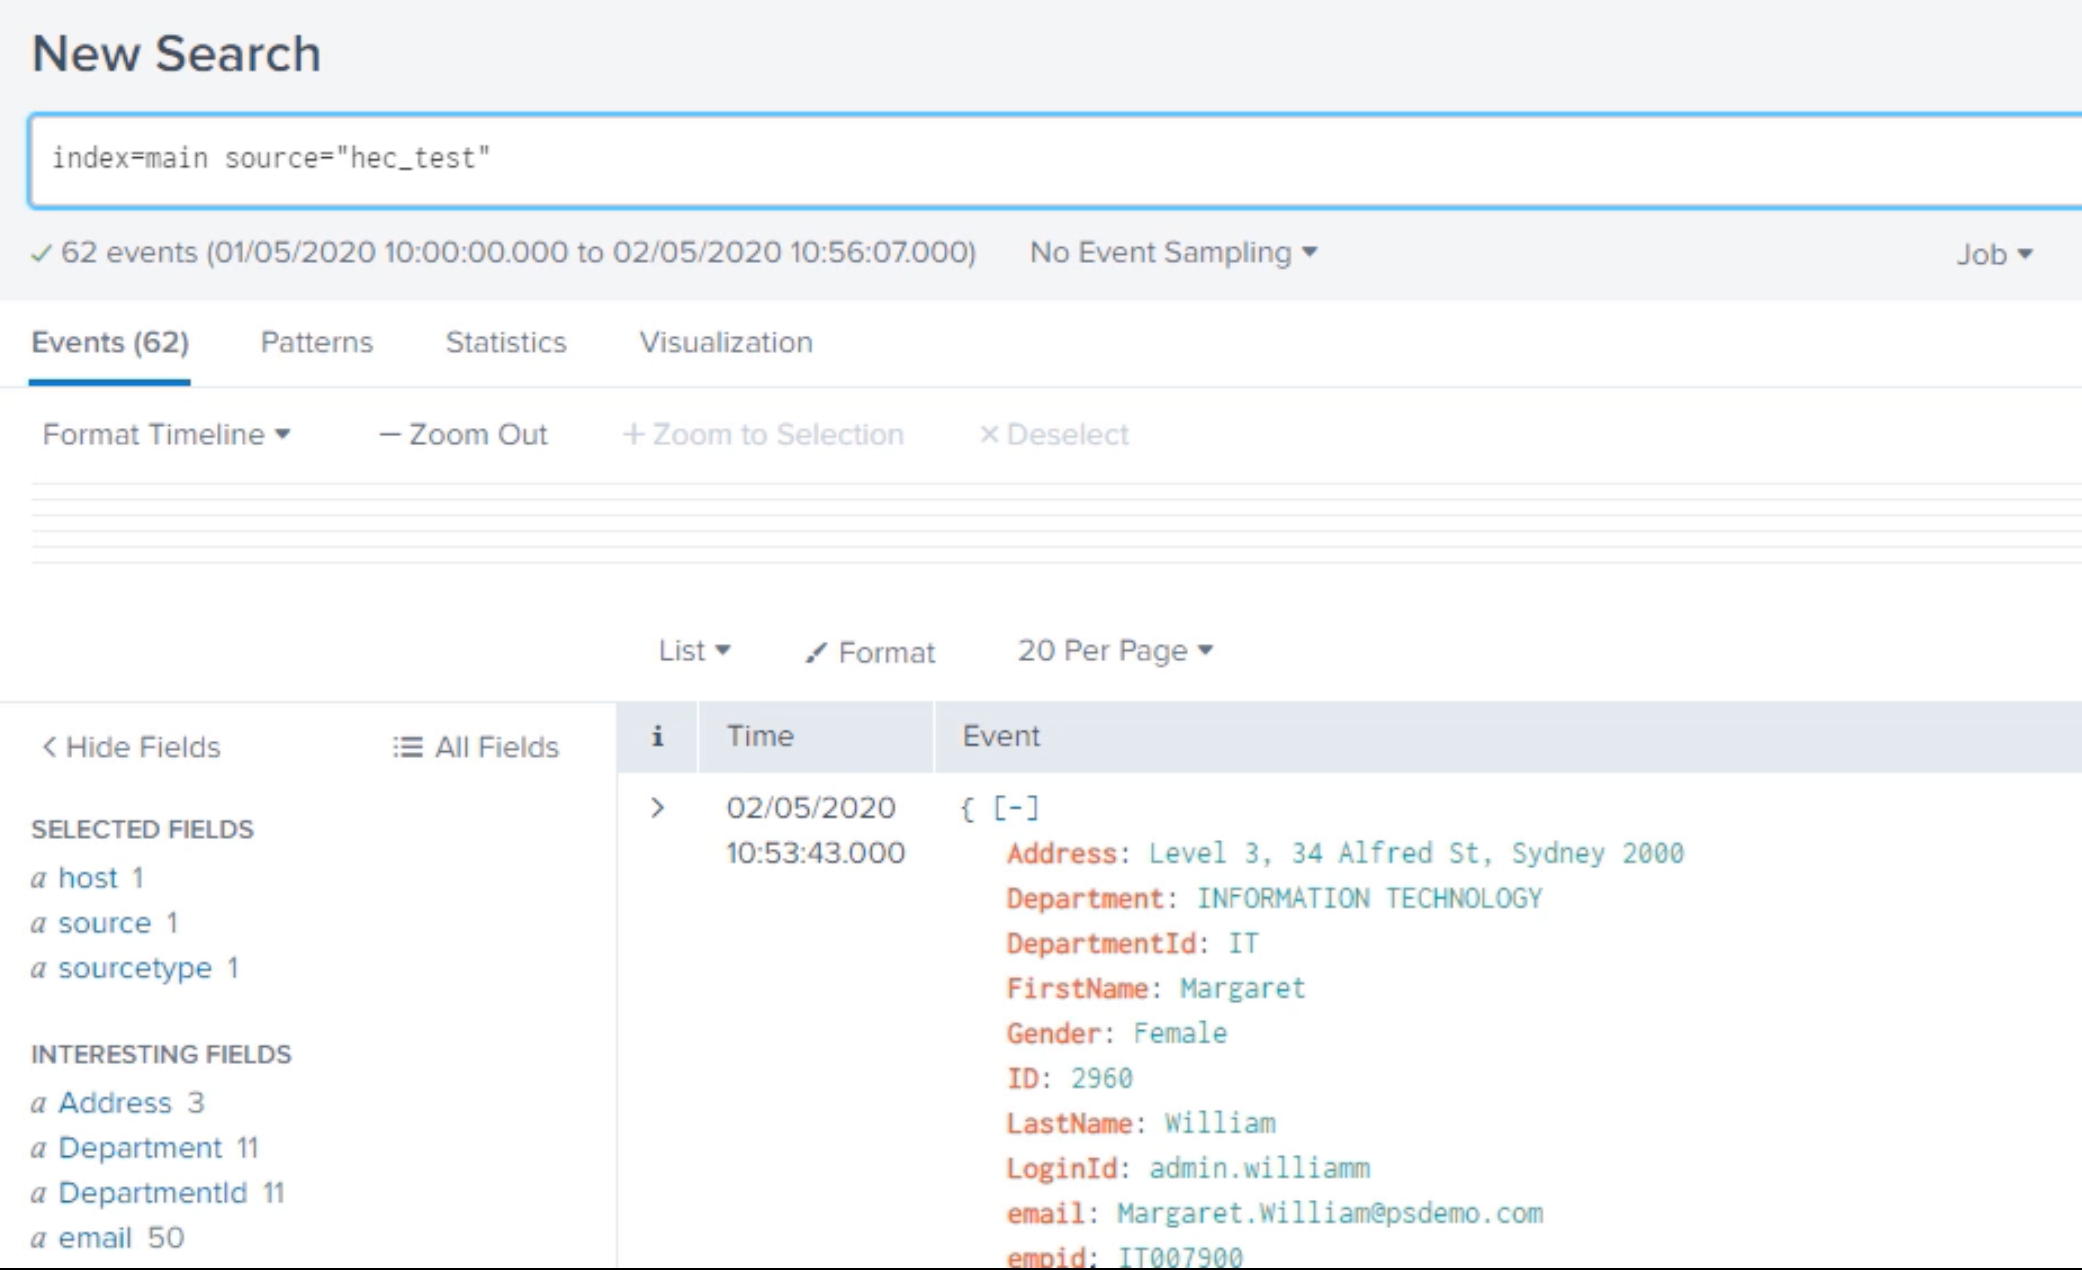This screenshot has width=2082, height=1270.
Task: Open the Department interesting field
Action: click(x=140, y=1148)
